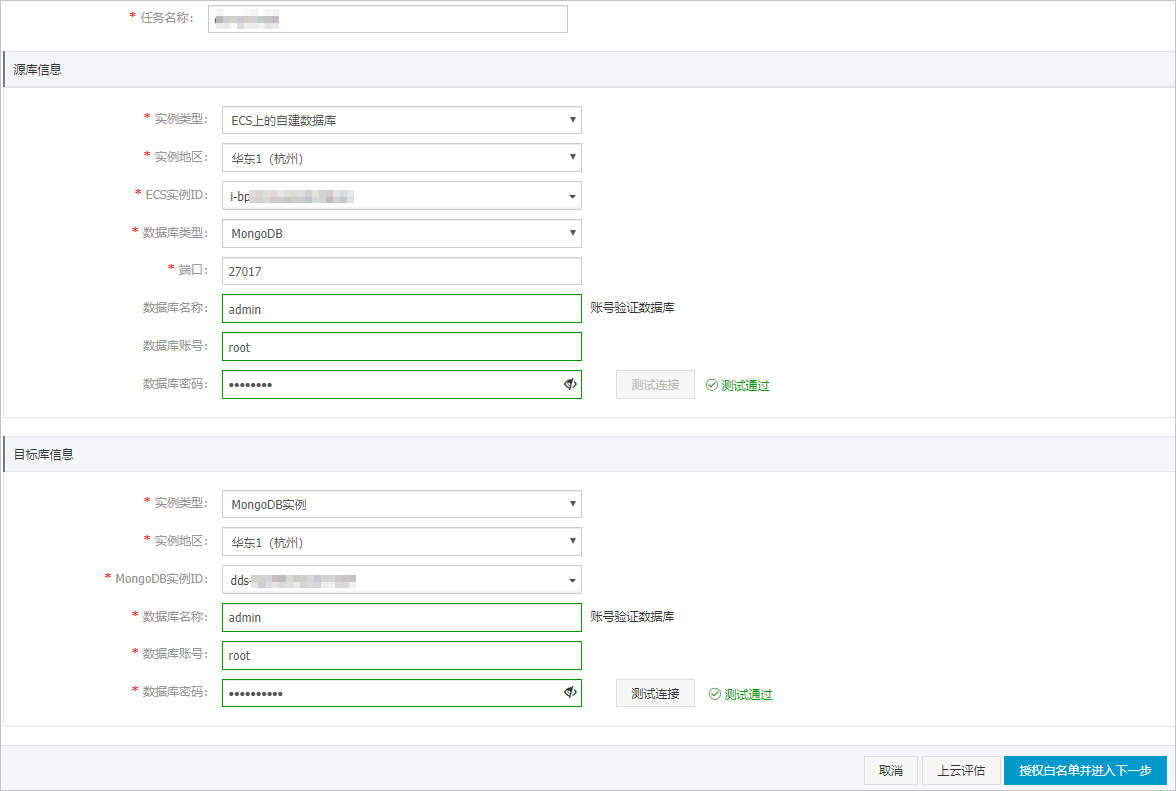Open source 实例类型 dropdown showing ECS上的自建数据库
Image resolution: width=1176 pixels, height=791 pixels.
click(x=401, y=120)
